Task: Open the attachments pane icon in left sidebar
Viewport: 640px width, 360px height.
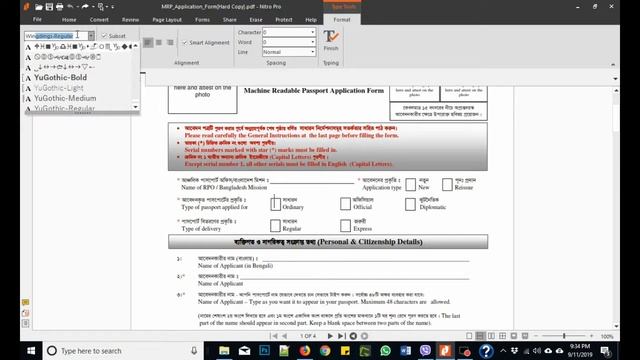Action: (x=25, y=313)
